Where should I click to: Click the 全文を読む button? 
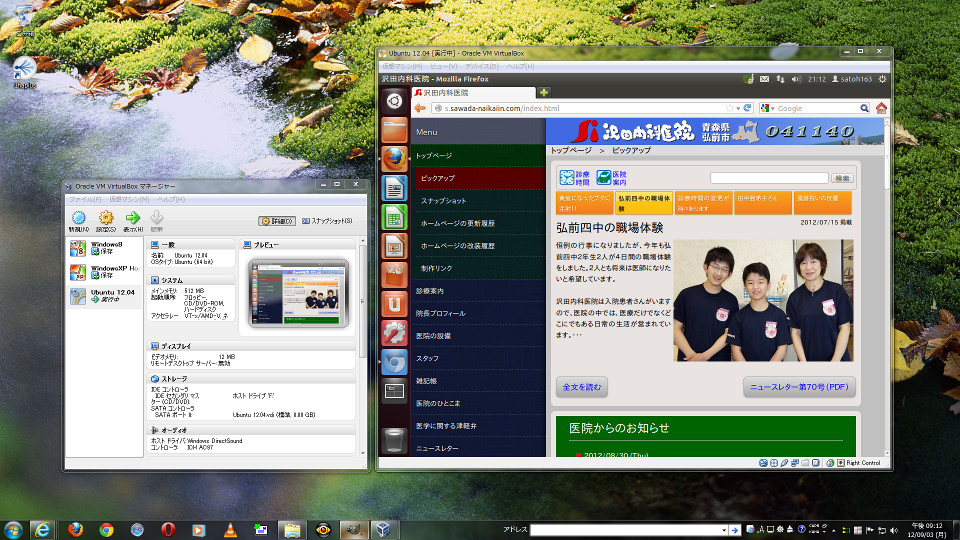pos(582,387)
